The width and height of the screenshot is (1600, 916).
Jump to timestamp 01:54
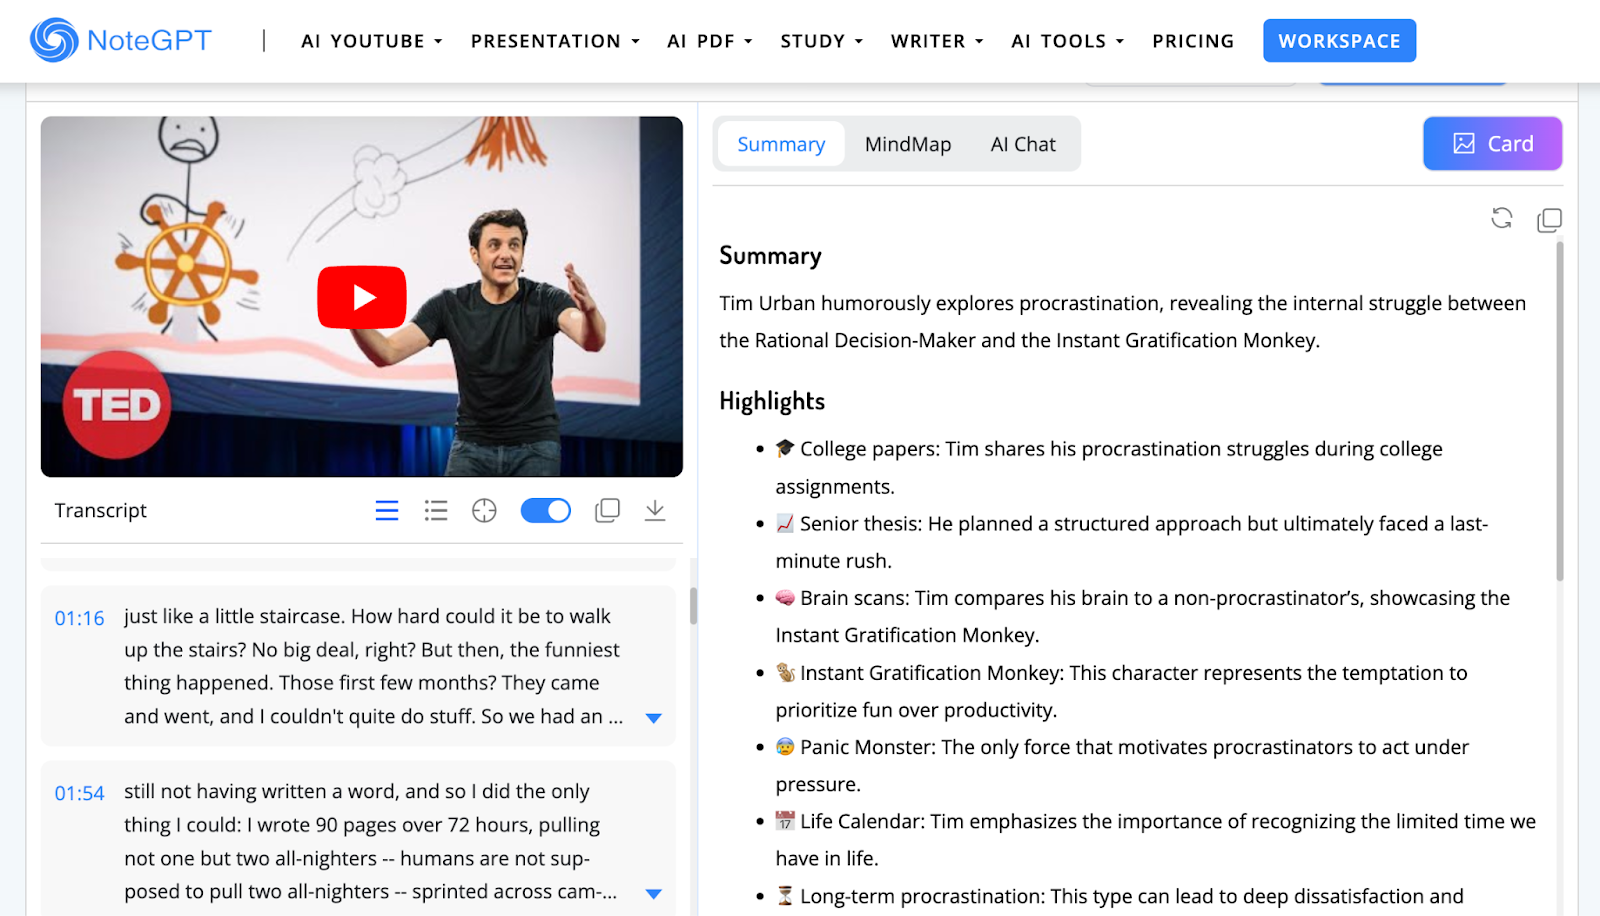79,793
